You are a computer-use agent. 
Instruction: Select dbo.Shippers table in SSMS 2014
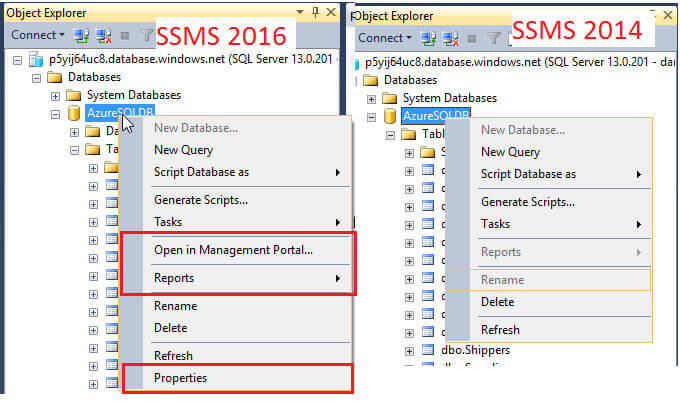point(475,350)
